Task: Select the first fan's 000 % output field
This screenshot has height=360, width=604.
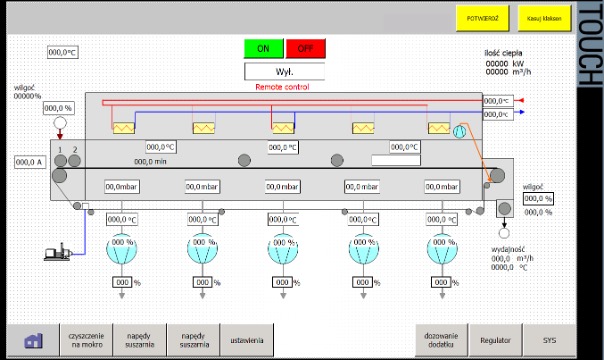Action: 122,283
